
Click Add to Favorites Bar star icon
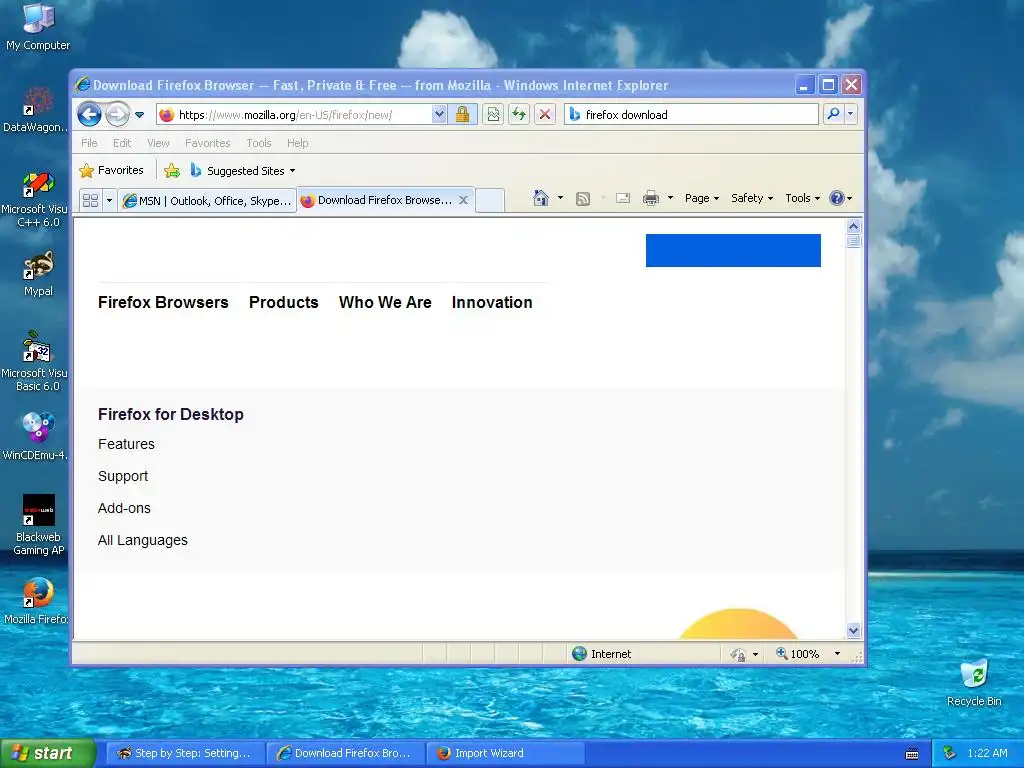click(172, 171)
